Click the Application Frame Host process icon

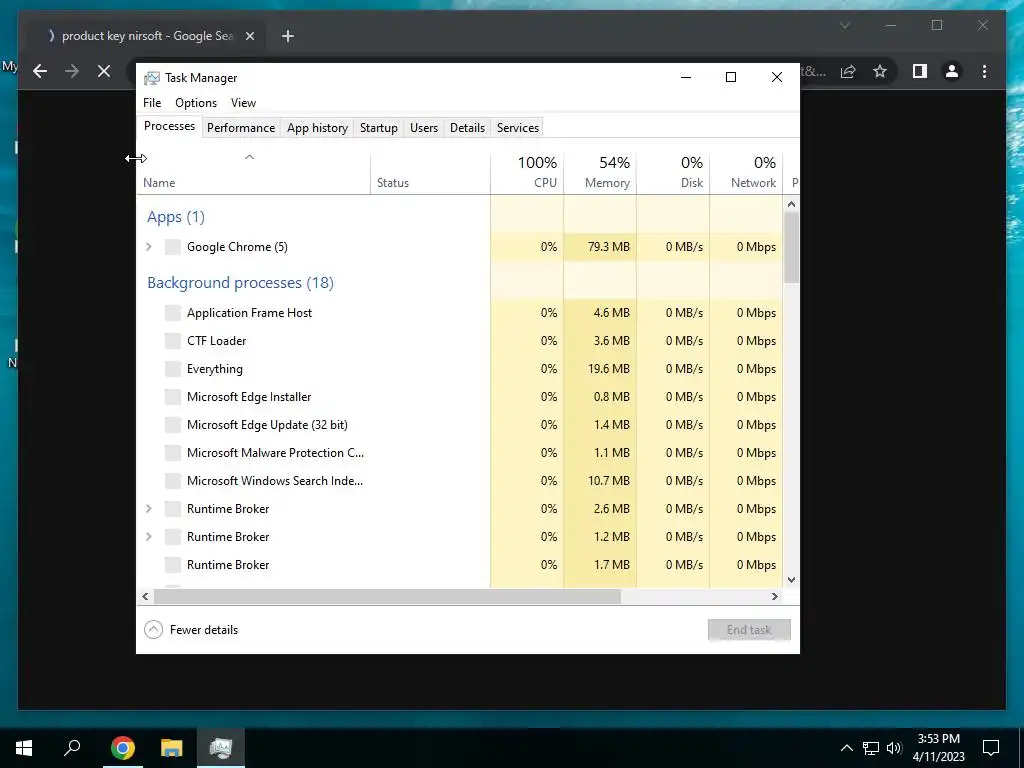pyautogui.click(x=172, y=313)
